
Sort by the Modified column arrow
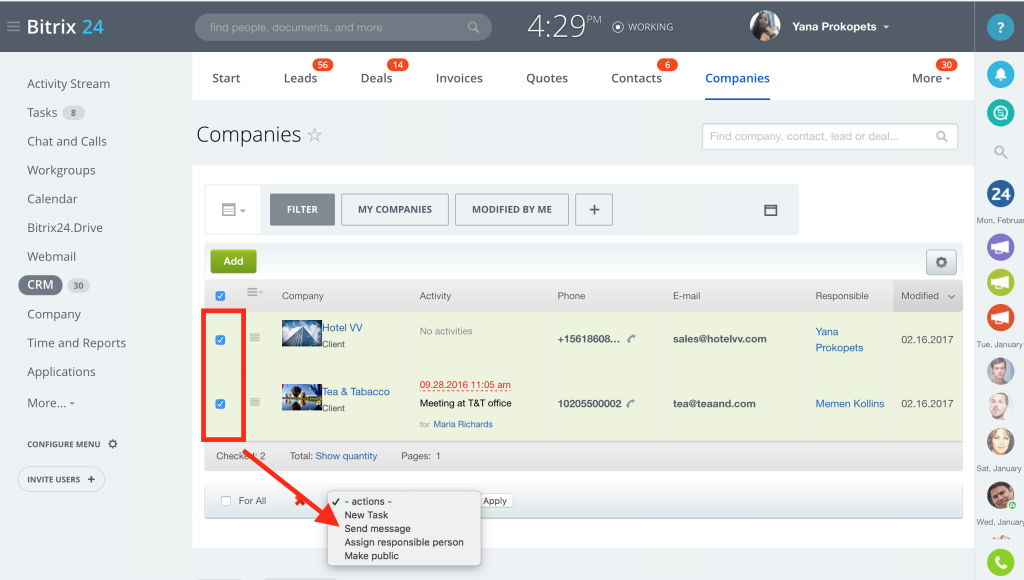pyautogui.click(x=952, y=297)
